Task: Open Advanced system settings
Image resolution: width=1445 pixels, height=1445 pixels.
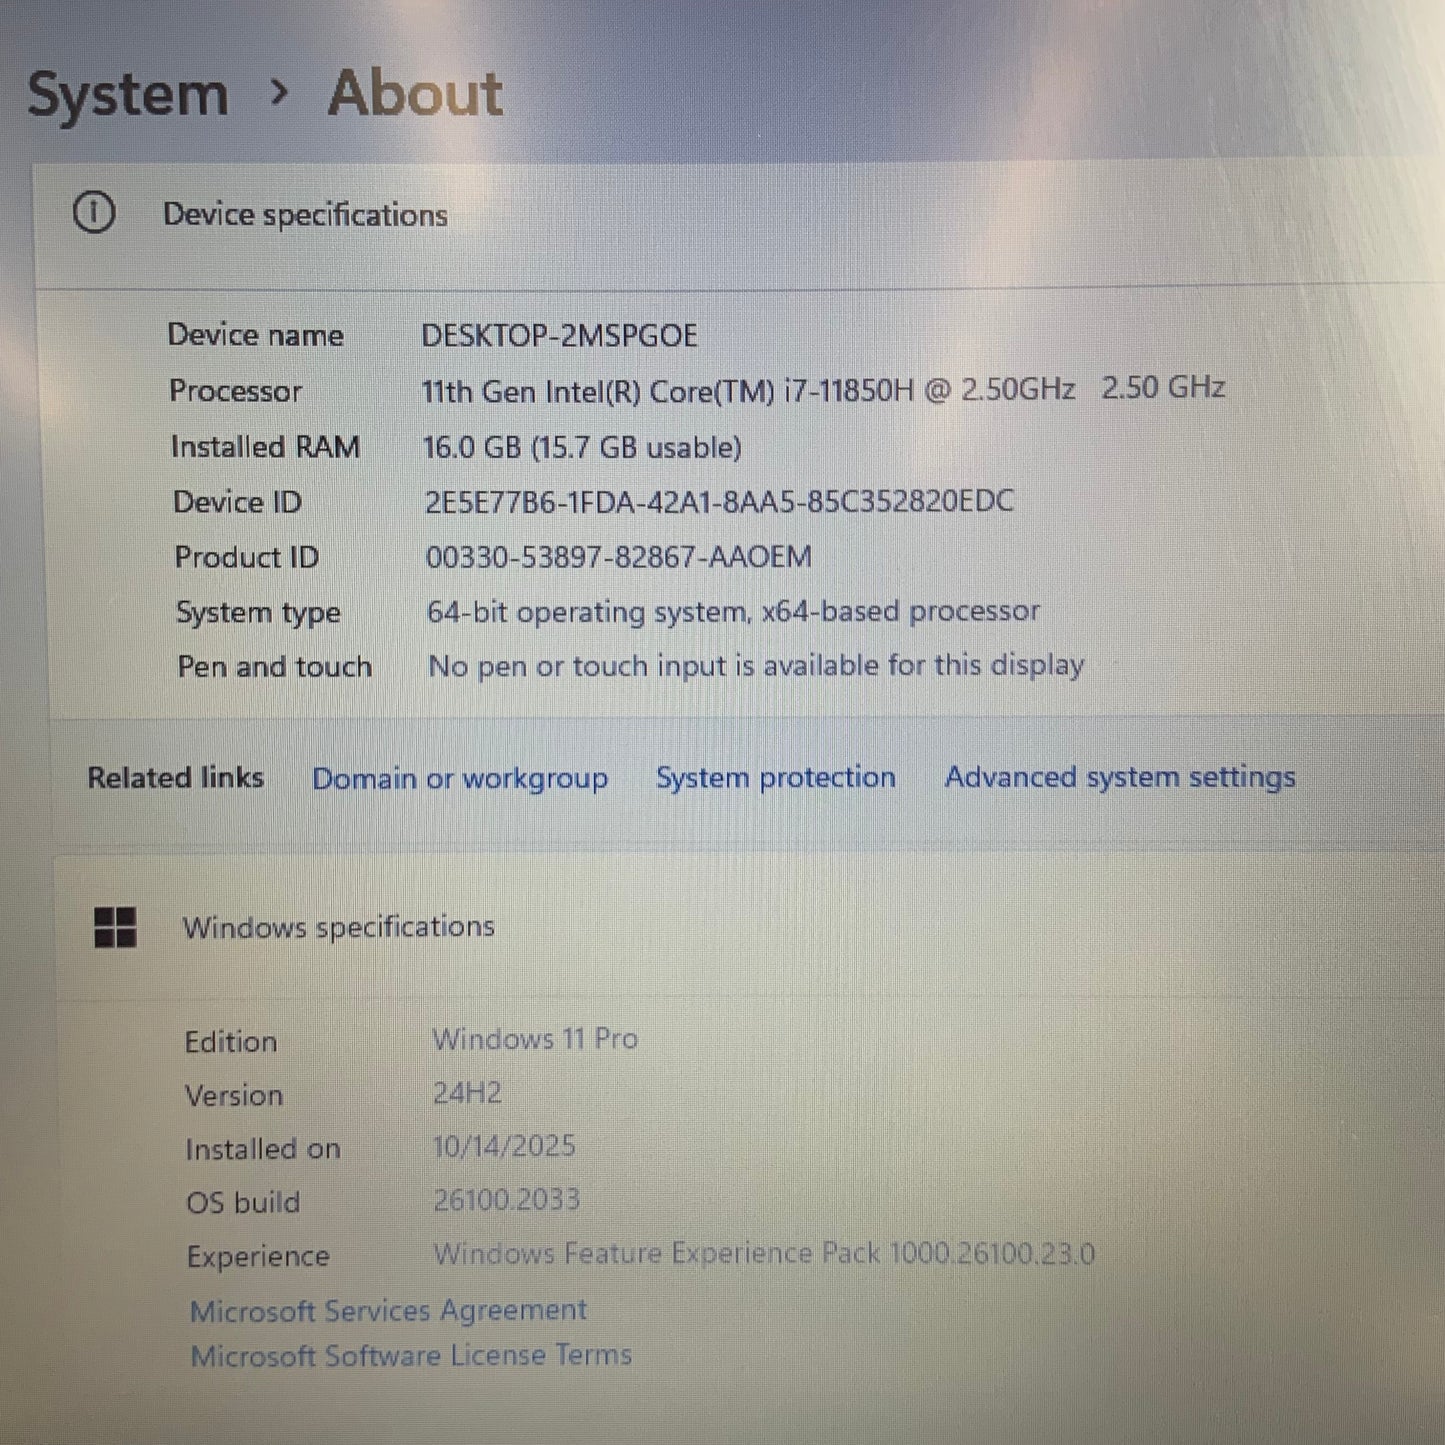Action: point(1120,777)
